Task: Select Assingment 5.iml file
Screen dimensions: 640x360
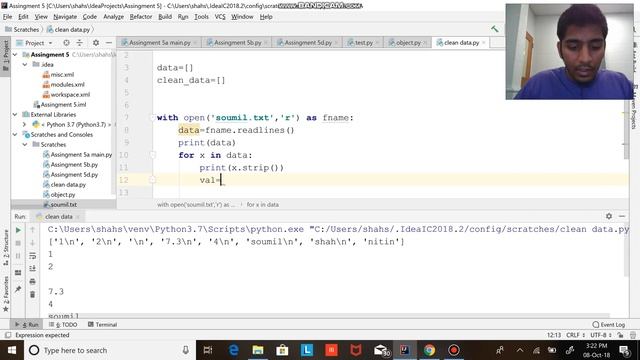Action: (x=63, y=104)
